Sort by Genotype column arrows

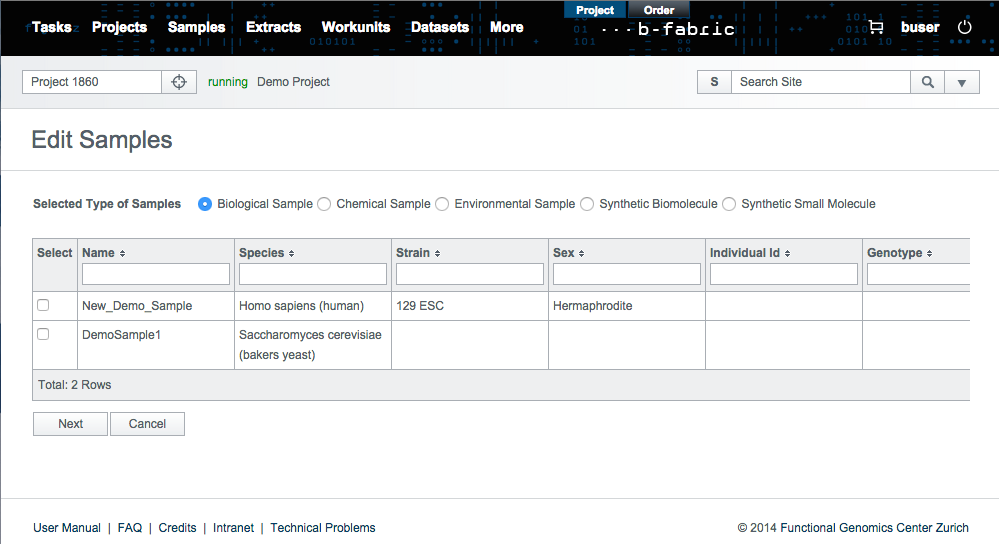tap(930, 254)
